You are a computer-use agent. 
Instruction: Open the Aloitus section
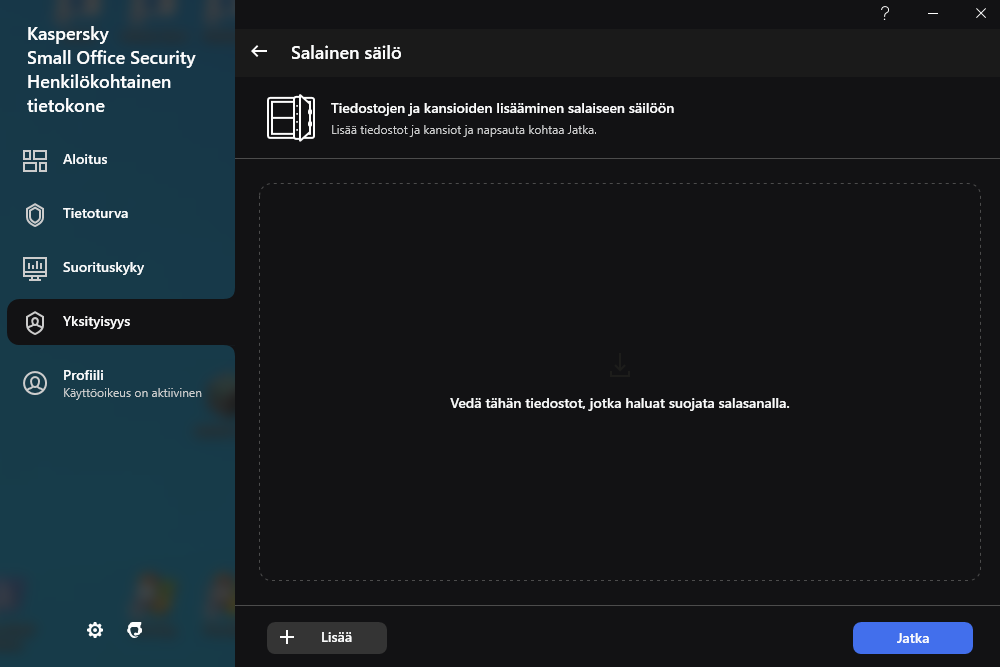[x=118, y=159]
